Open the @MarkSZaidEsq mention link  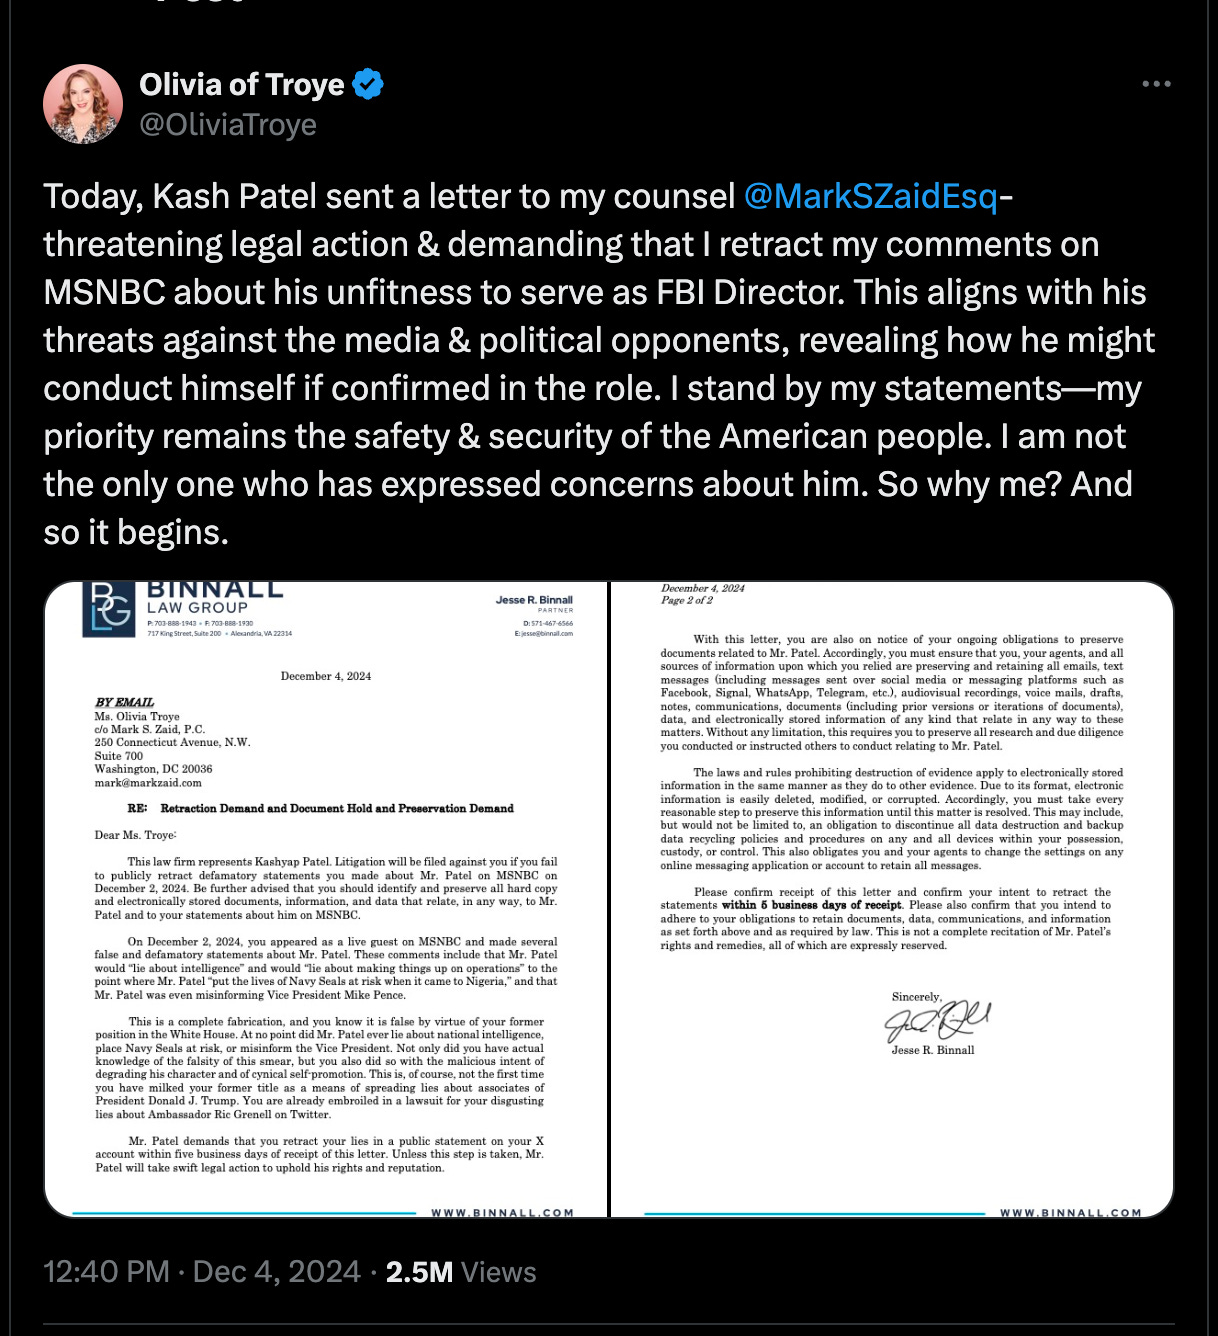point(871,196)
